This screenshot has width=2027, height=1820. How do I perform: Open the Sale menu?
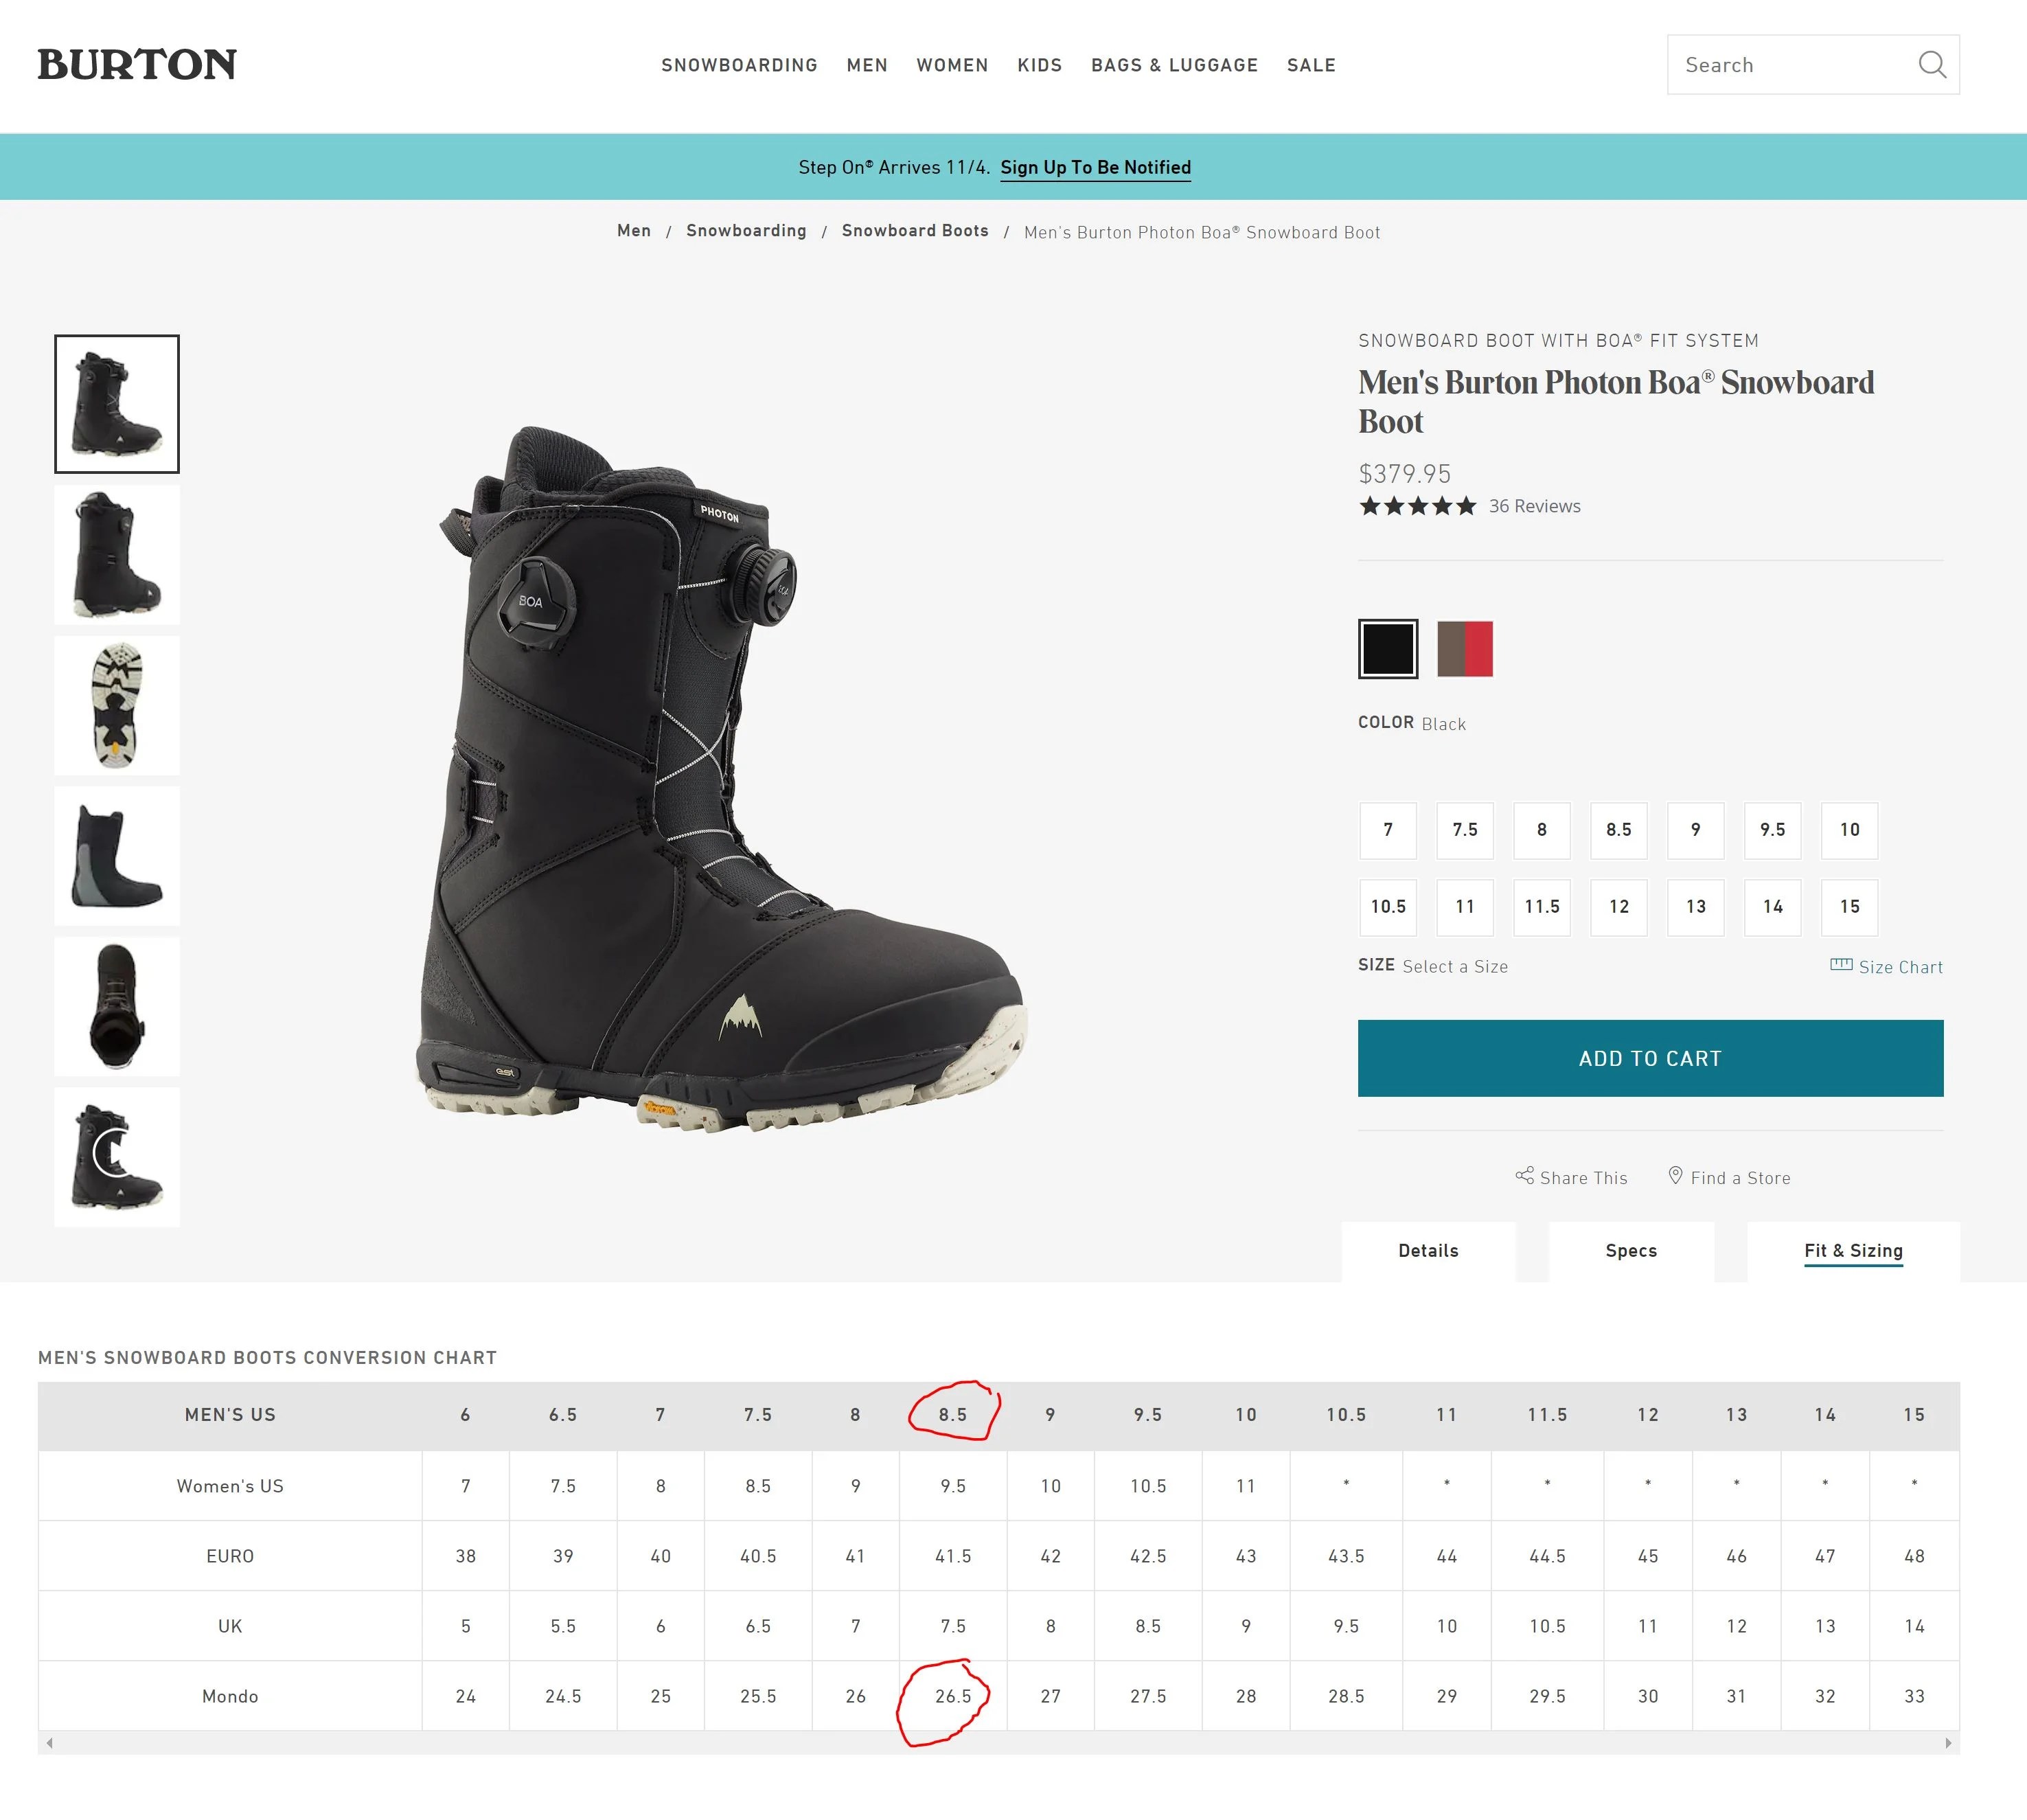pyautogui.click(x=1311, y=65)
